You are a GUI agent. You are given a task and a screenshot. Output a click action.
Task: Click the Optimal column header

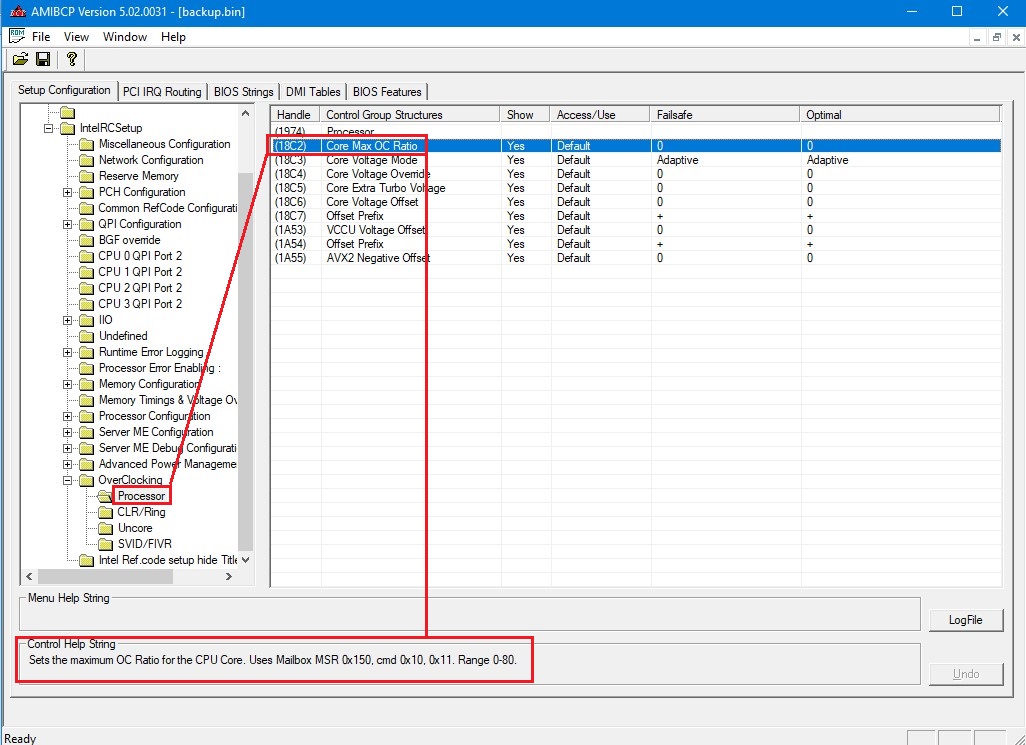pyautogui.click(x=900, y=114)
